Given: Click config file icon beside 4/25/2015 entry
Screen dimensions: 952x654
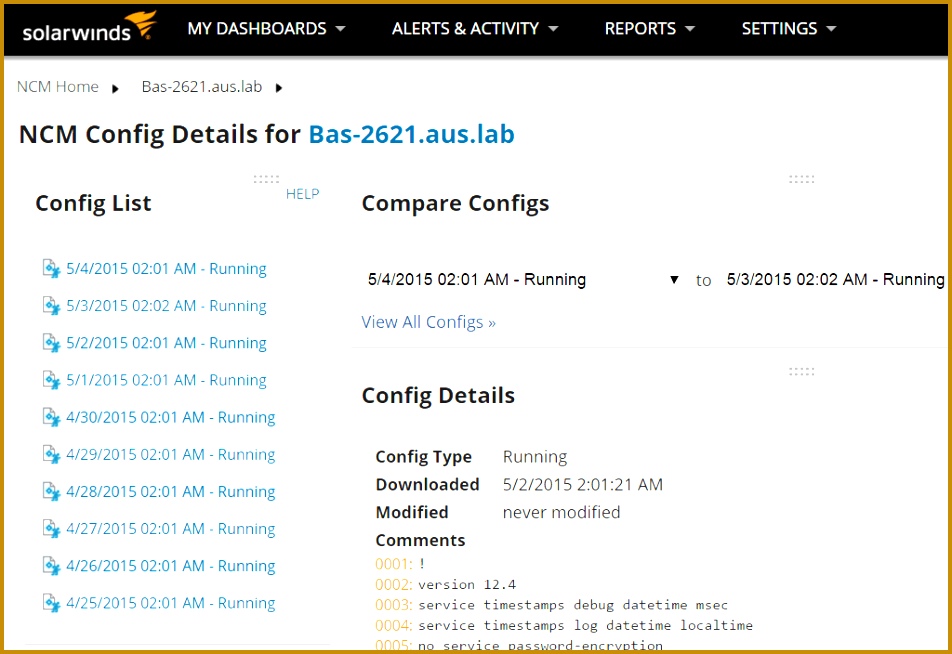Looking at the screenshot, I should (51, 602).
